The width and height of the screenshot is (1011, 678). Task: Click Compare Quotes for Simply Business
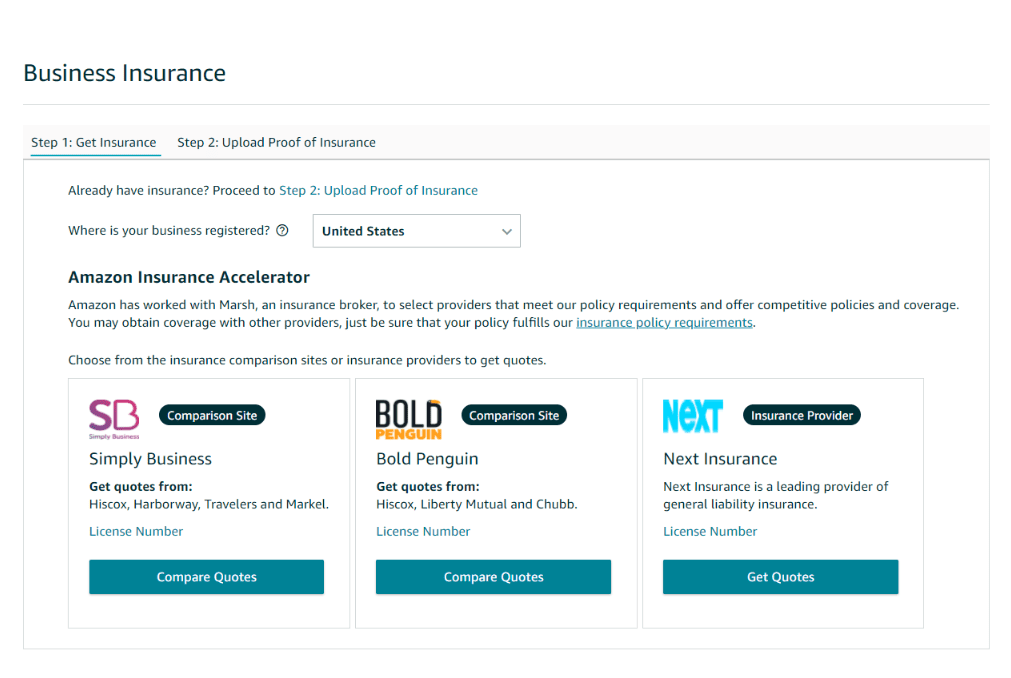pos(206,577)
